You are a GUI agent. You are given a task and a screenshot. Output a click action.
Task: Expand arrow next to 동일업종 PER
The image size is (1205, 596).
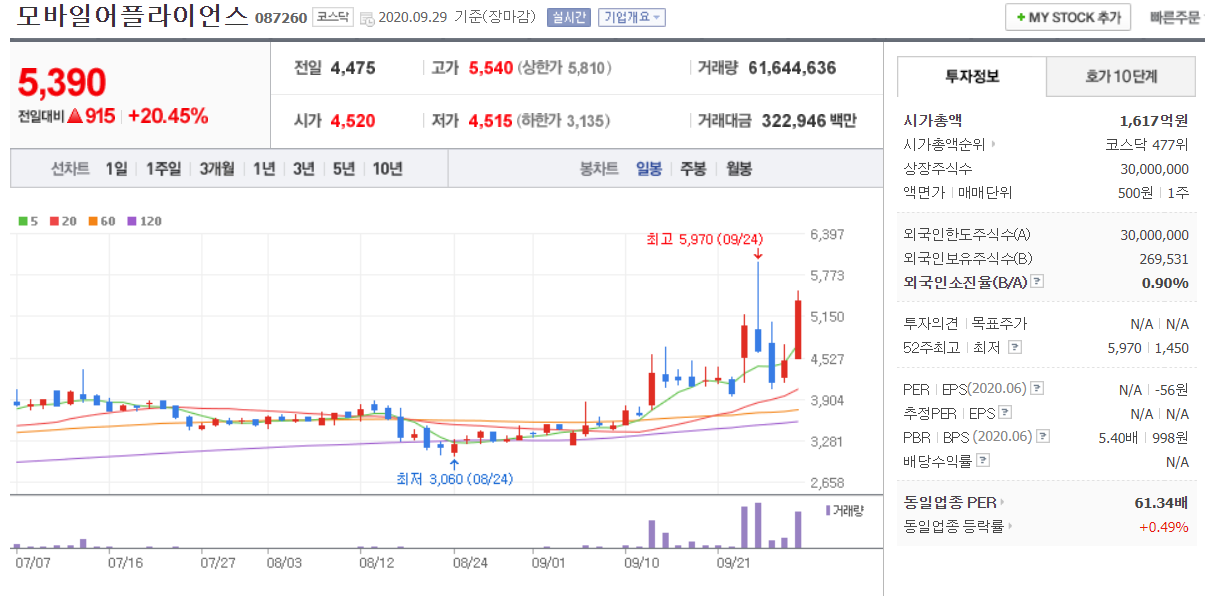click(x=1003, y=503)
